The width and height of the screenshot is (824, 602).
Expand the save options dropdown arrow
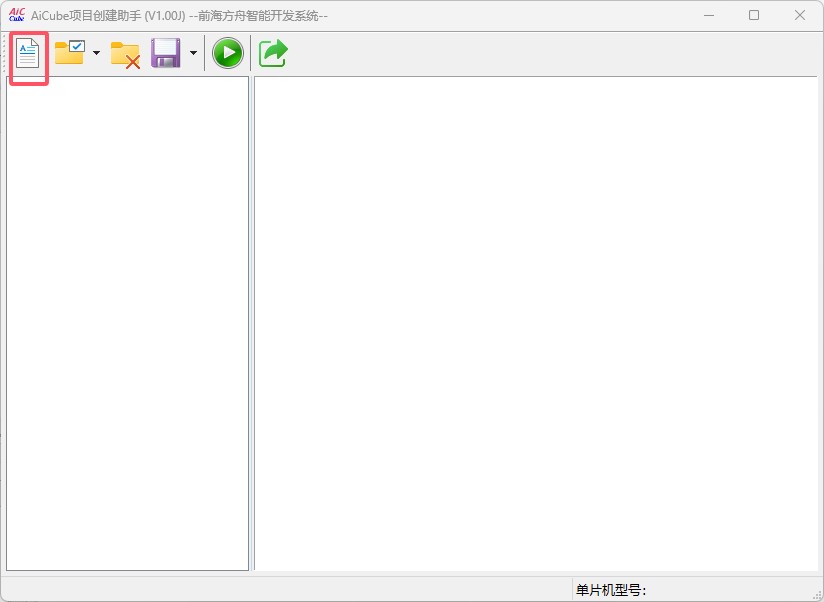pos(193,53)
